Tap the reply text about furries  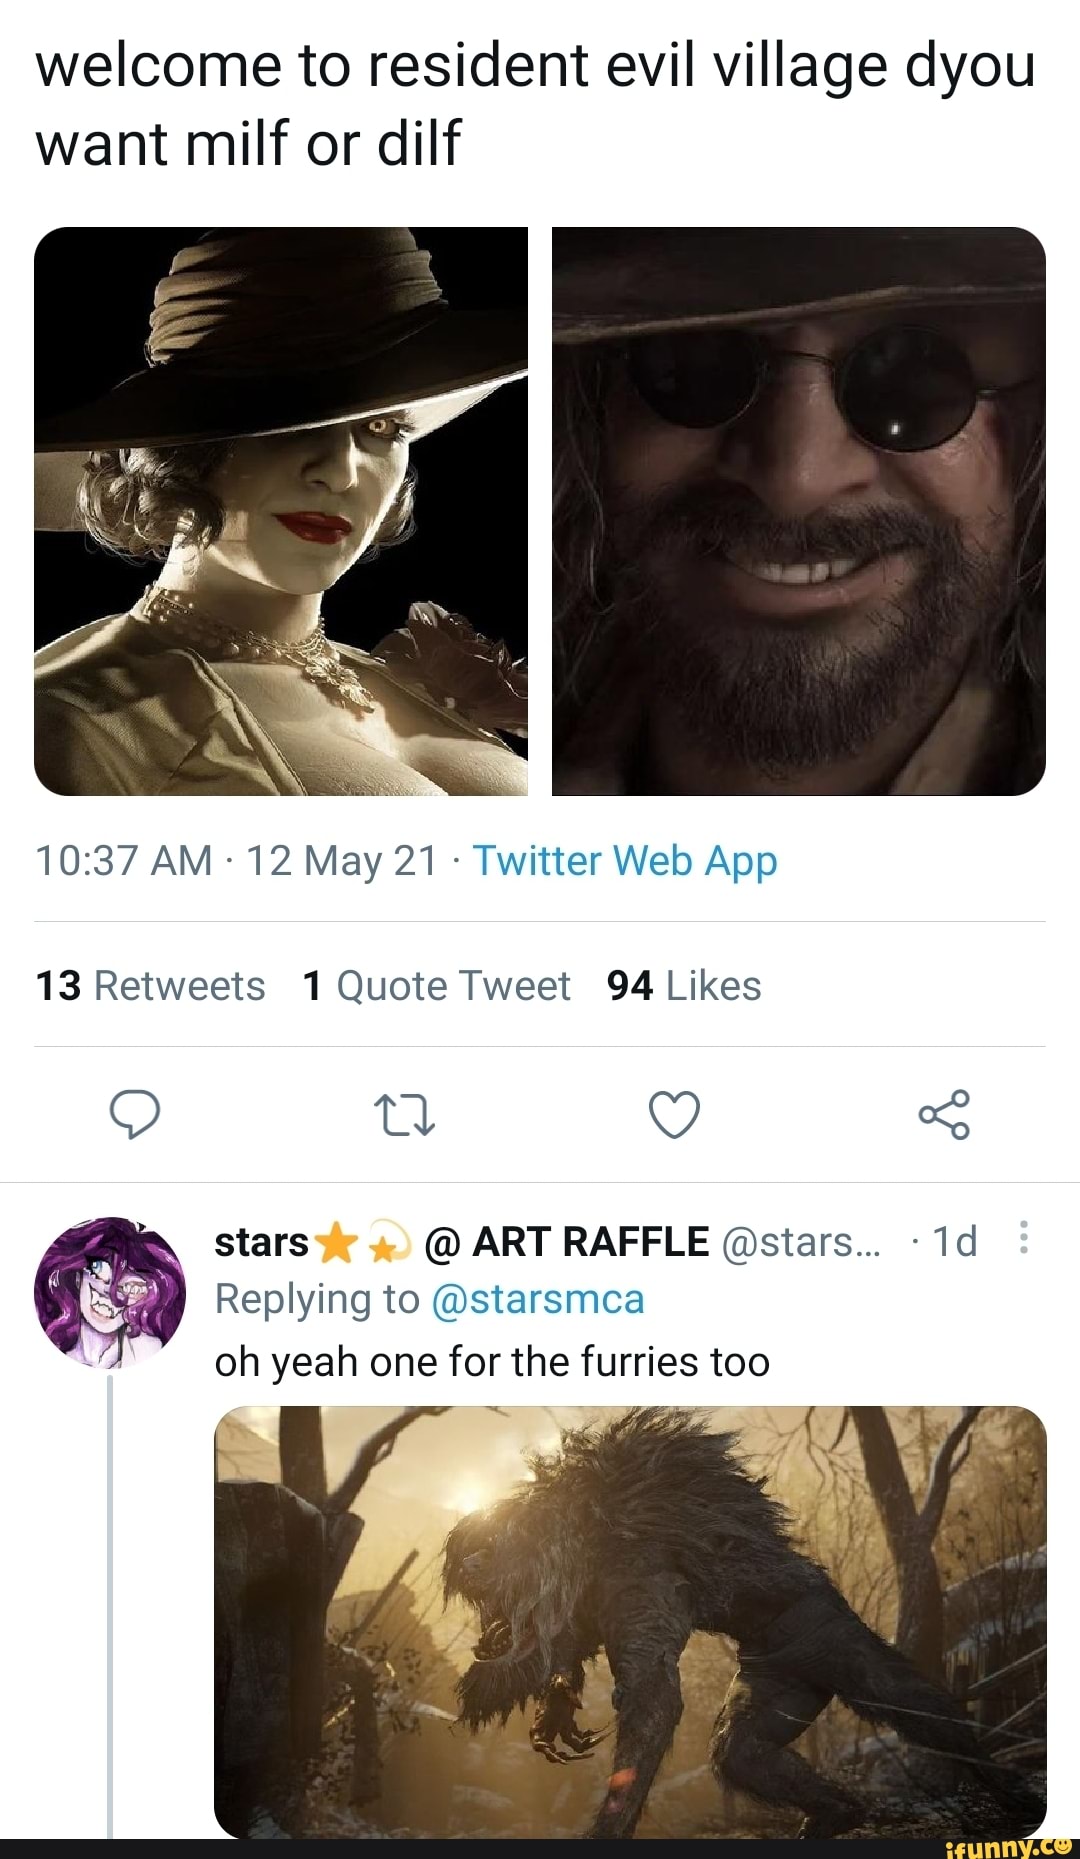492,1362
